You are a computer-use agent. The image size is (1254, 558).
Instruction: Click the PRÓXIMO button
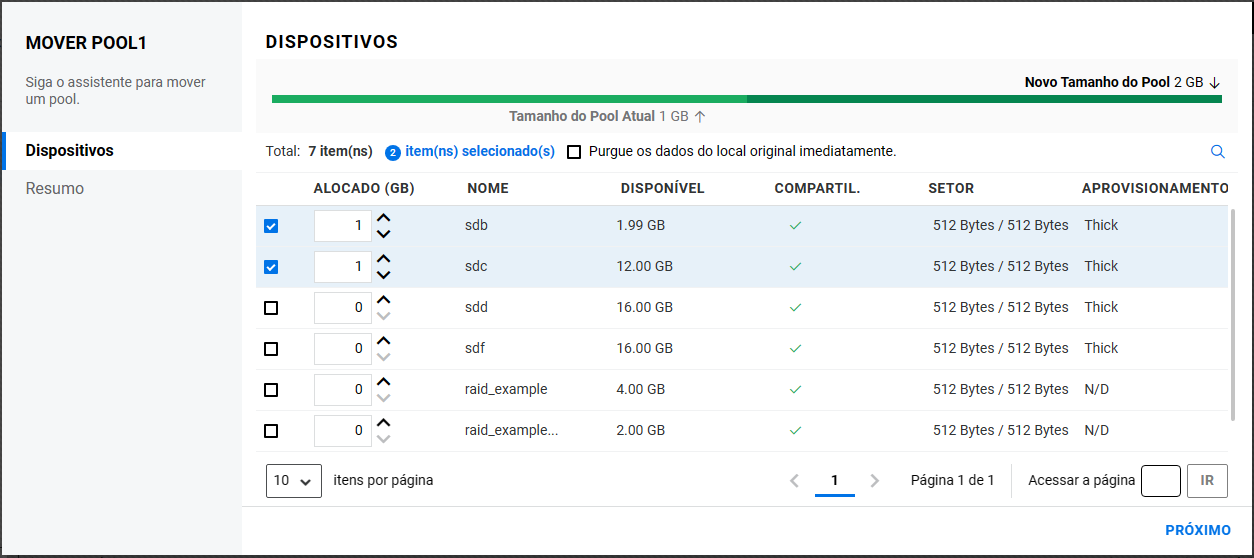1197,531
